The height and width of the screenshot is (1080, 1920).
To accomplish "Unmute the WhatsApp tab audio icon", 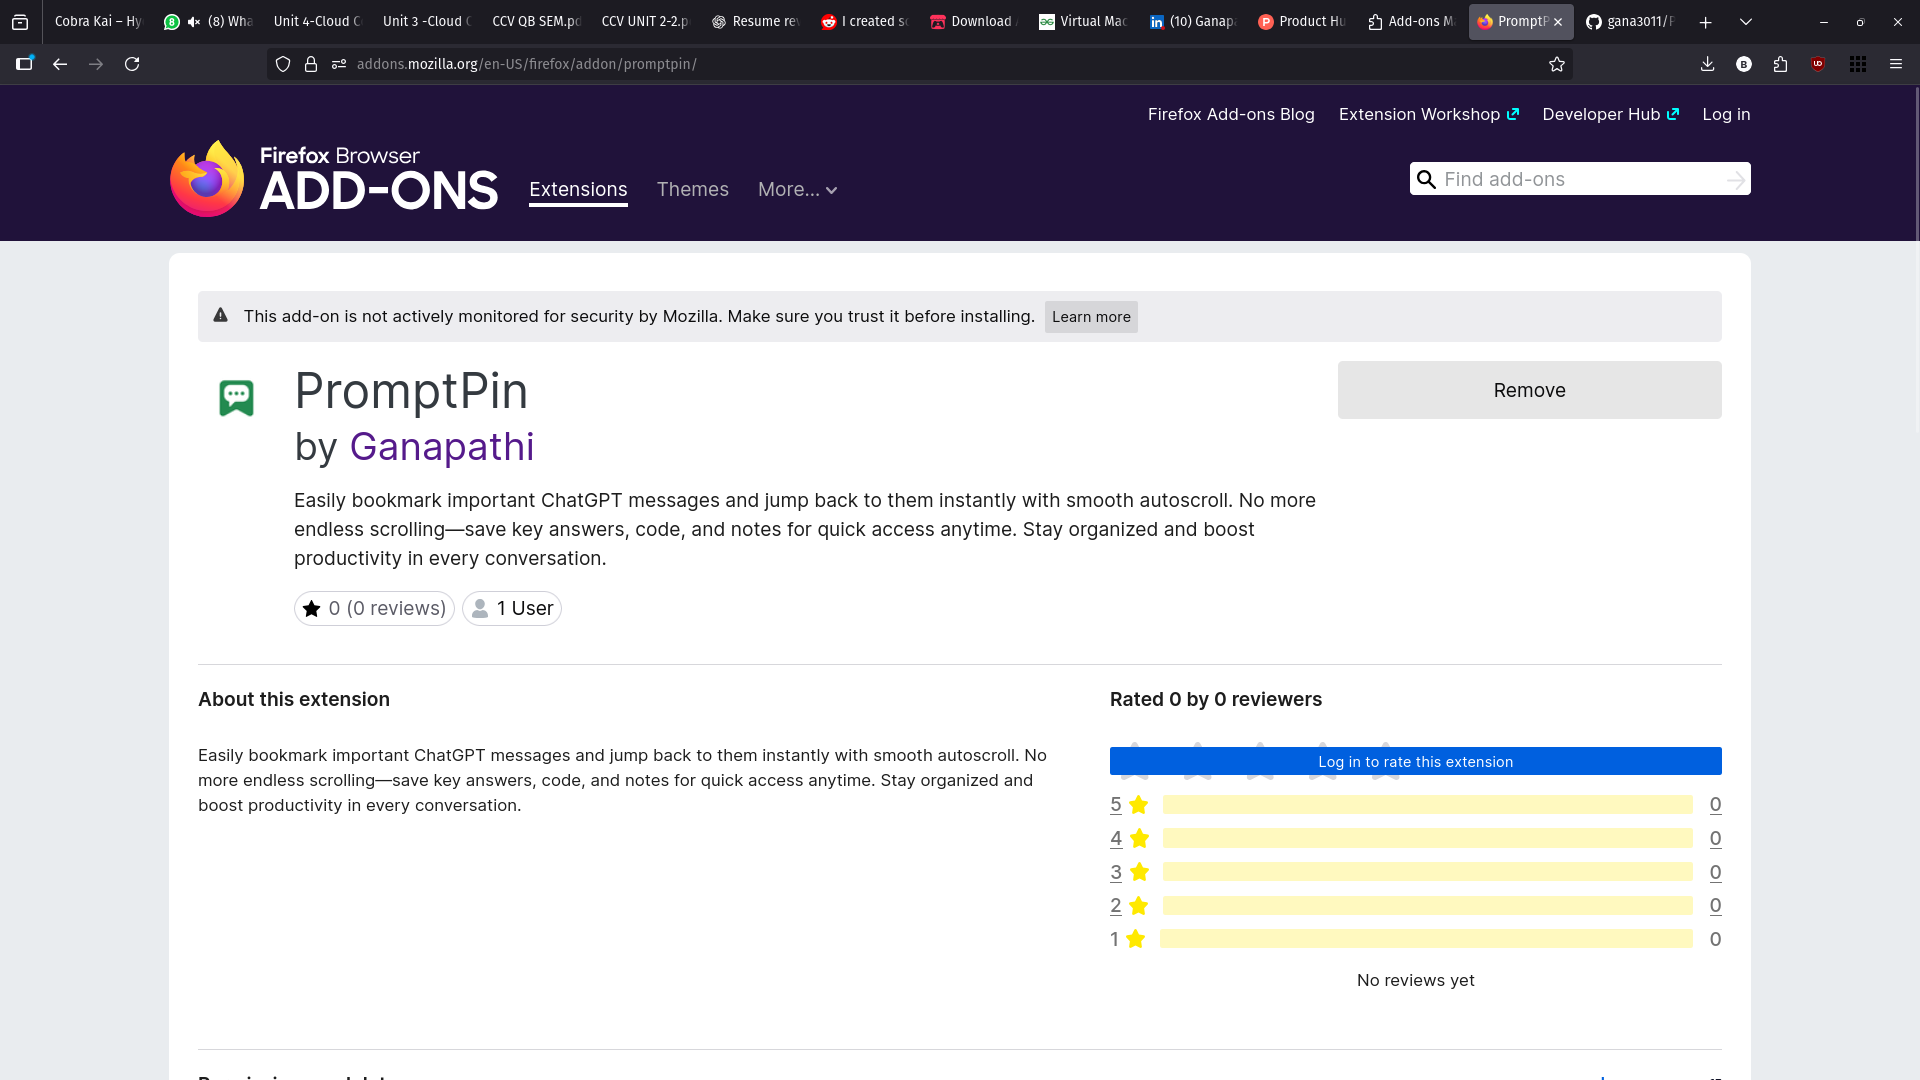I will tap(194, 22).
